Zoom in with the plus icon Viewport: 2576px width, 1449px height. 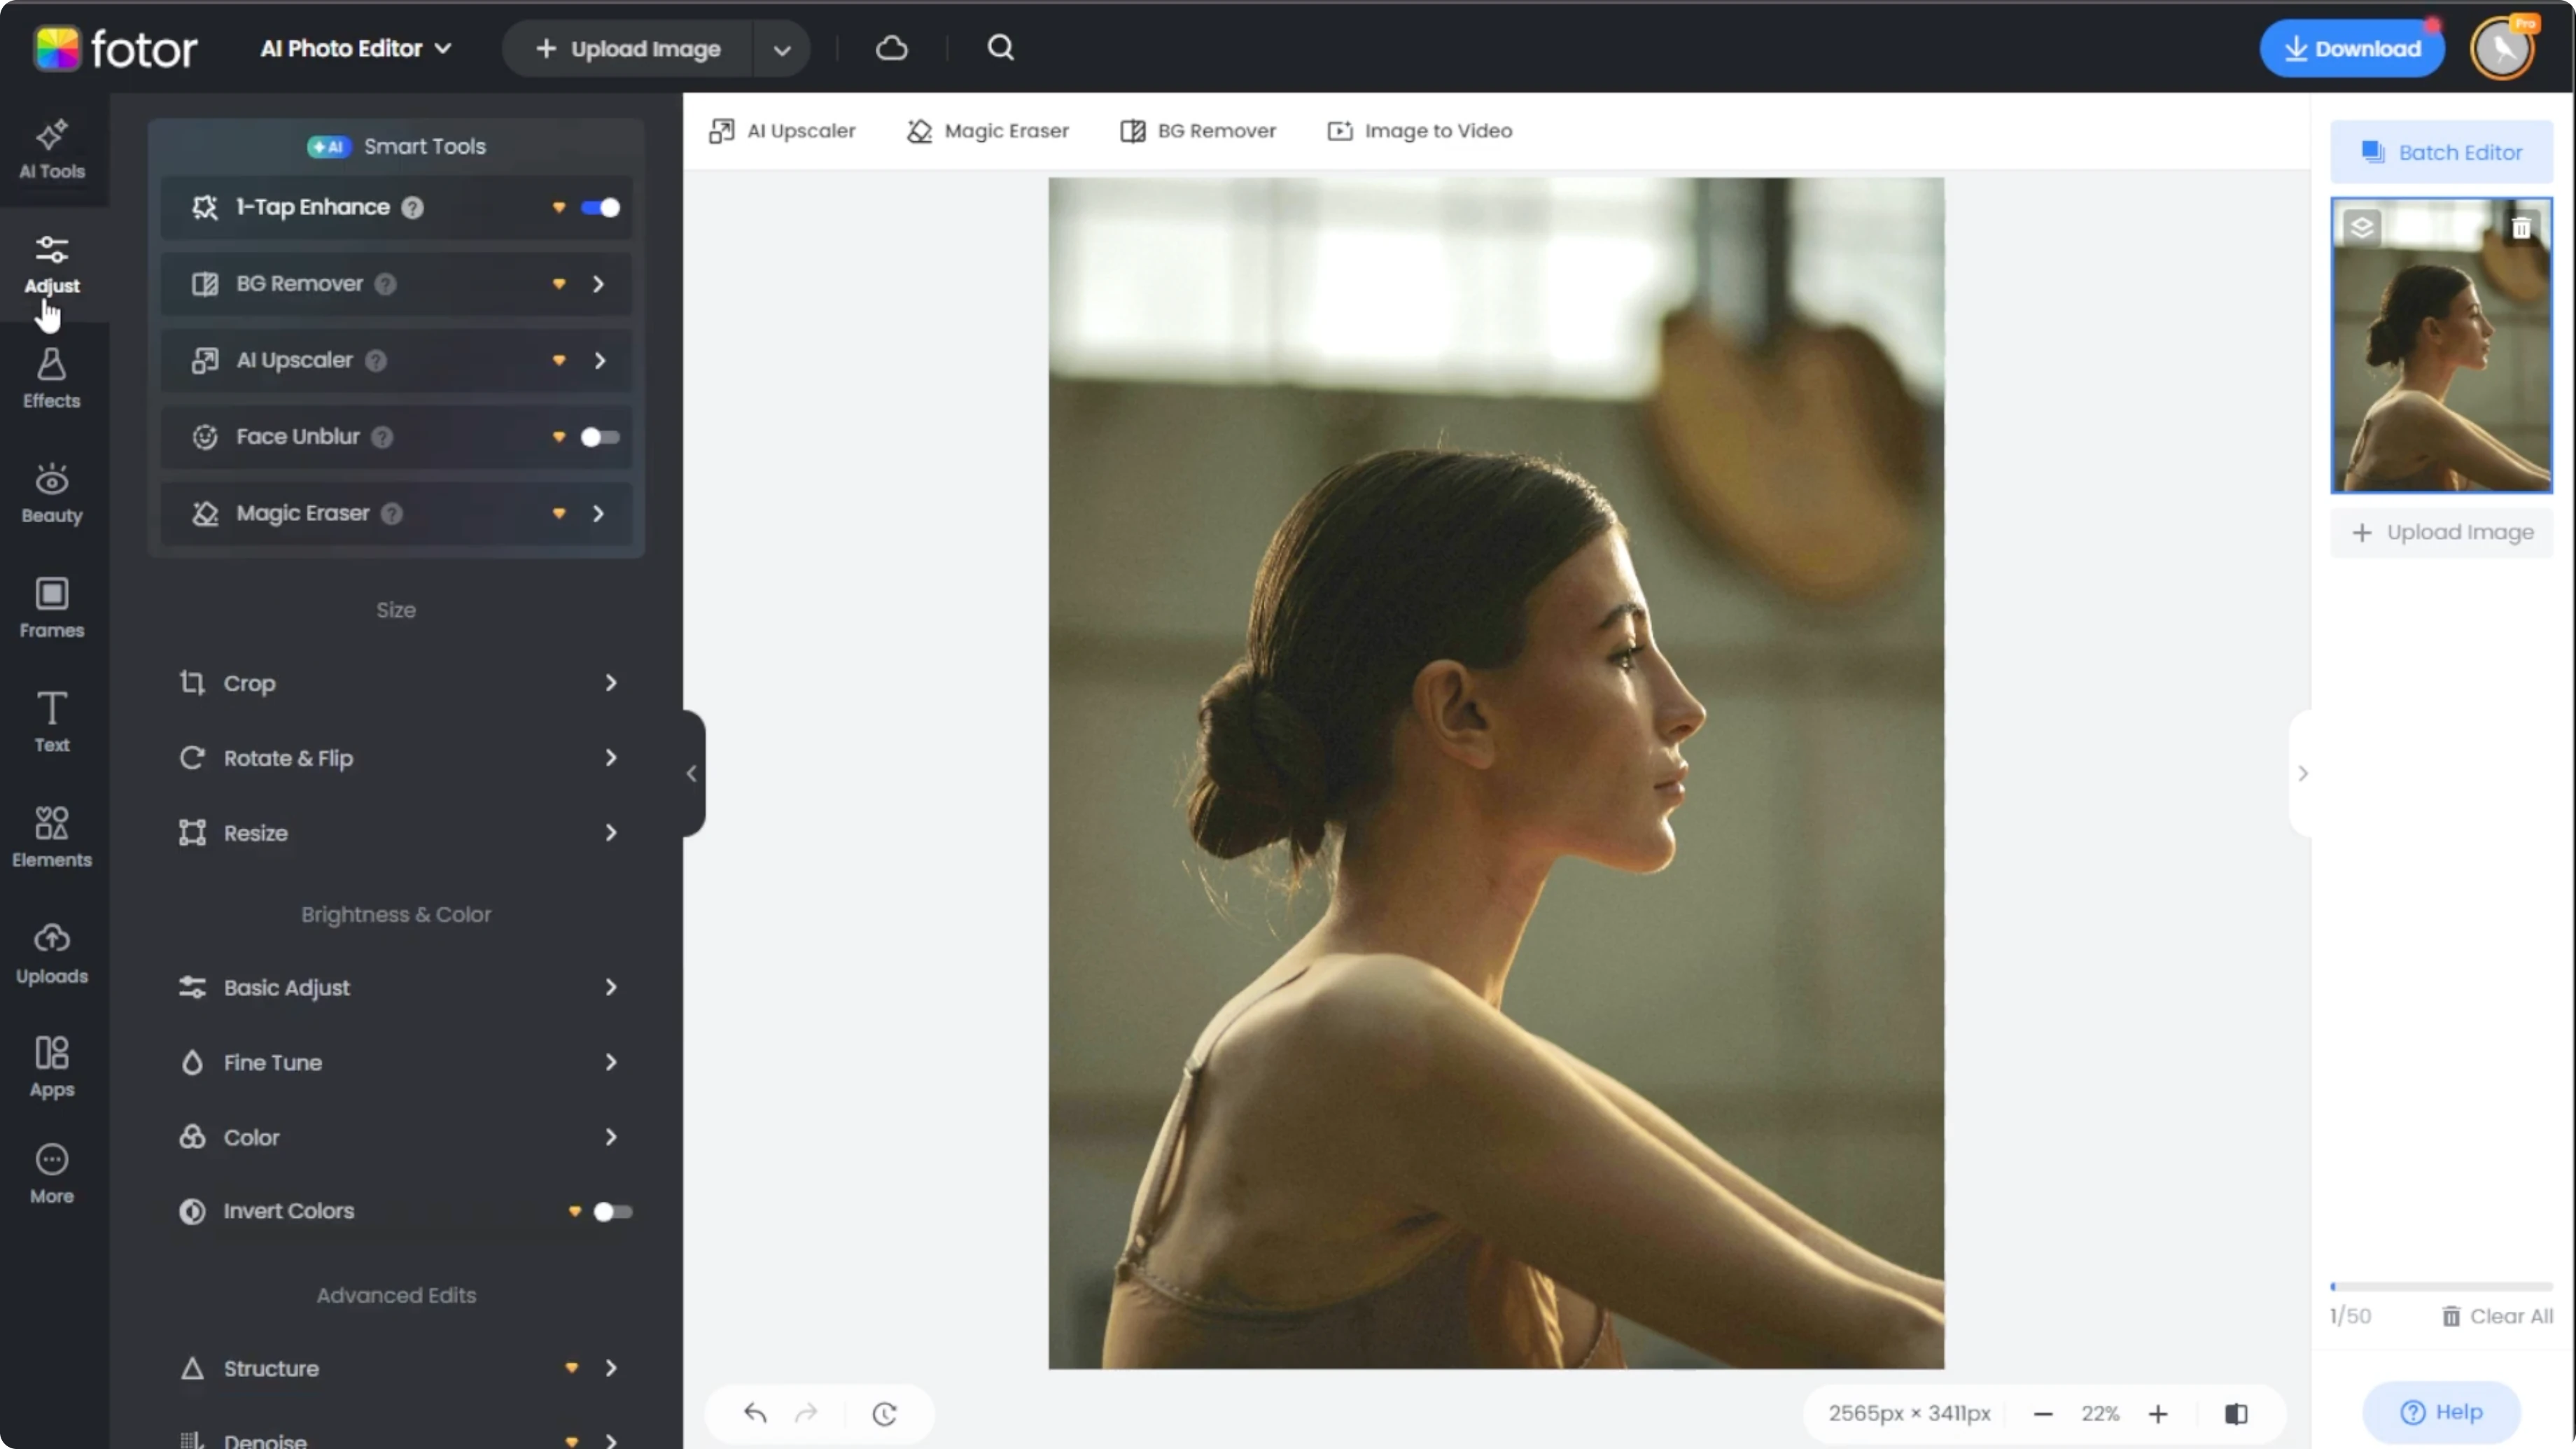tap(2158, 1413)
